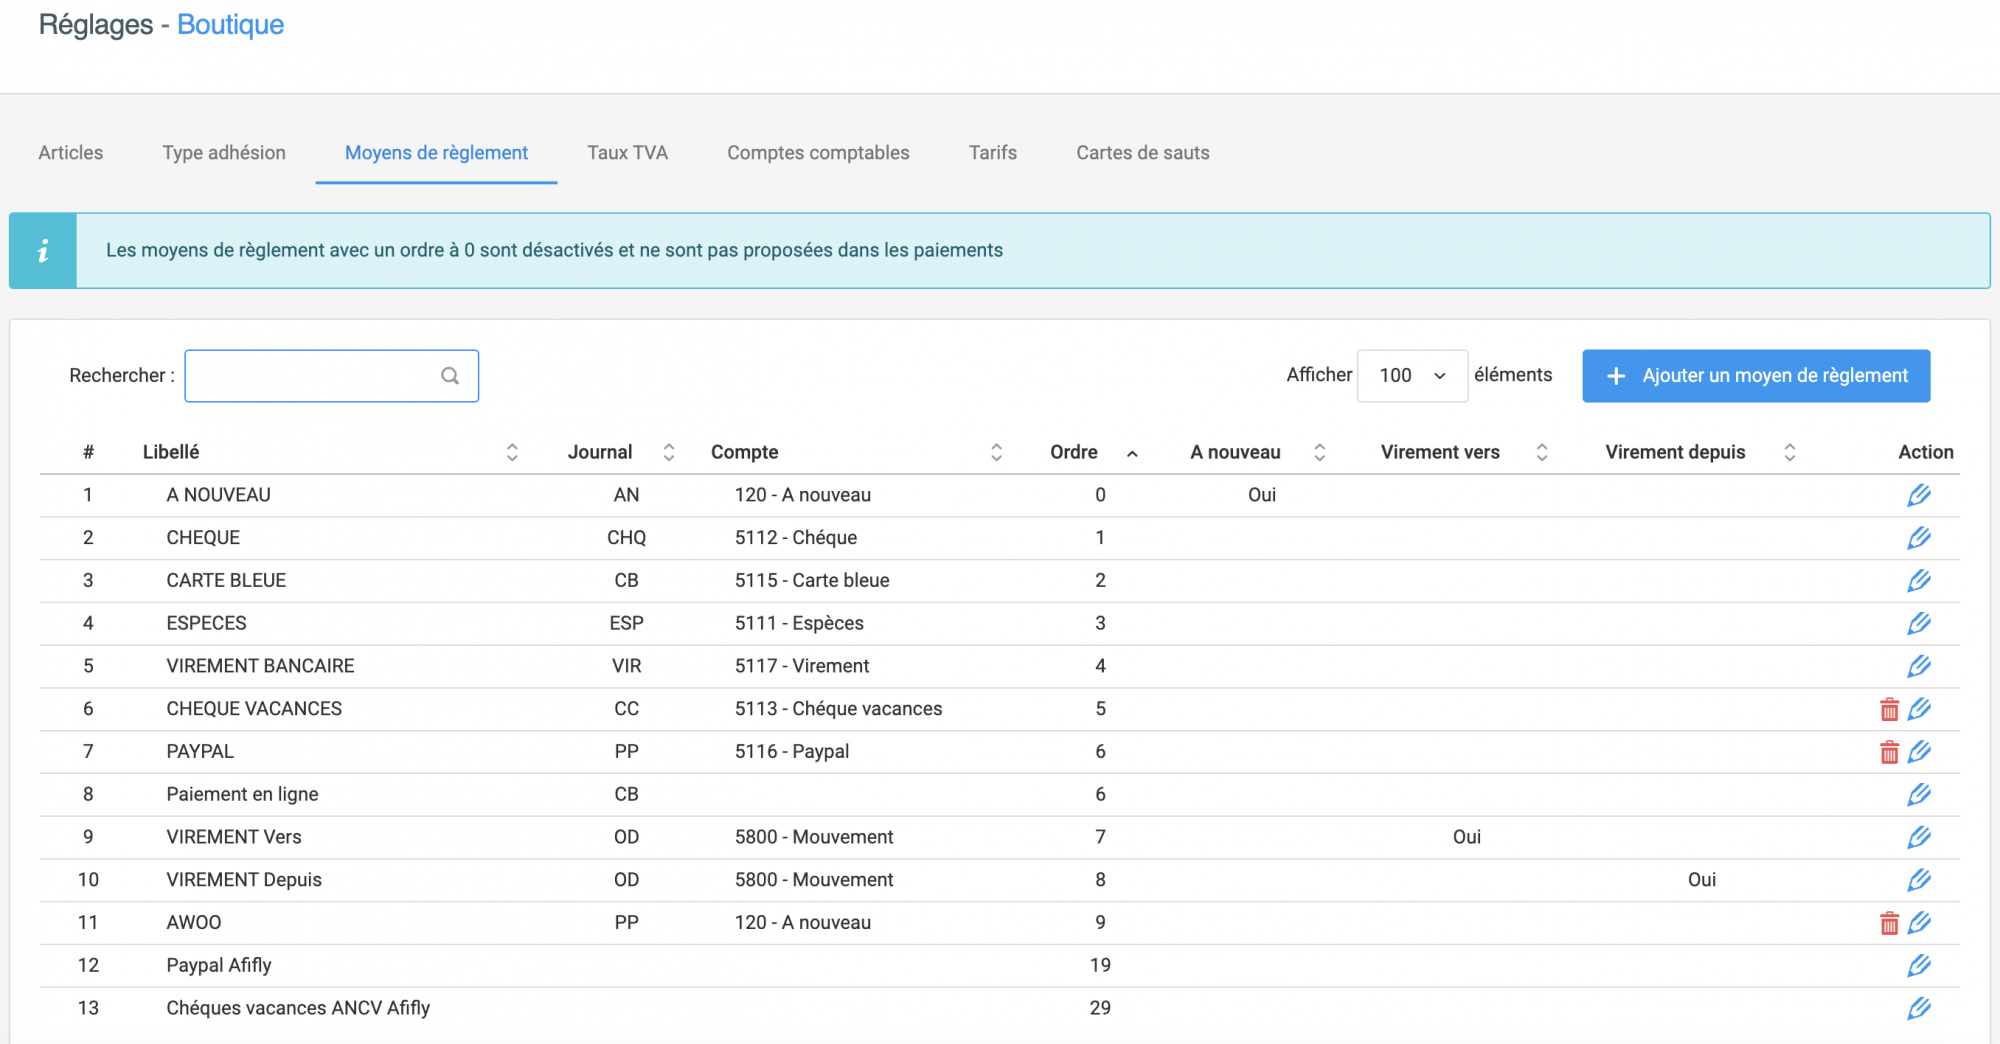The height and width of the screenshot is (1044, 2000).
Task: Select the 5116 - Paypal cell
Action: [792, 752]
